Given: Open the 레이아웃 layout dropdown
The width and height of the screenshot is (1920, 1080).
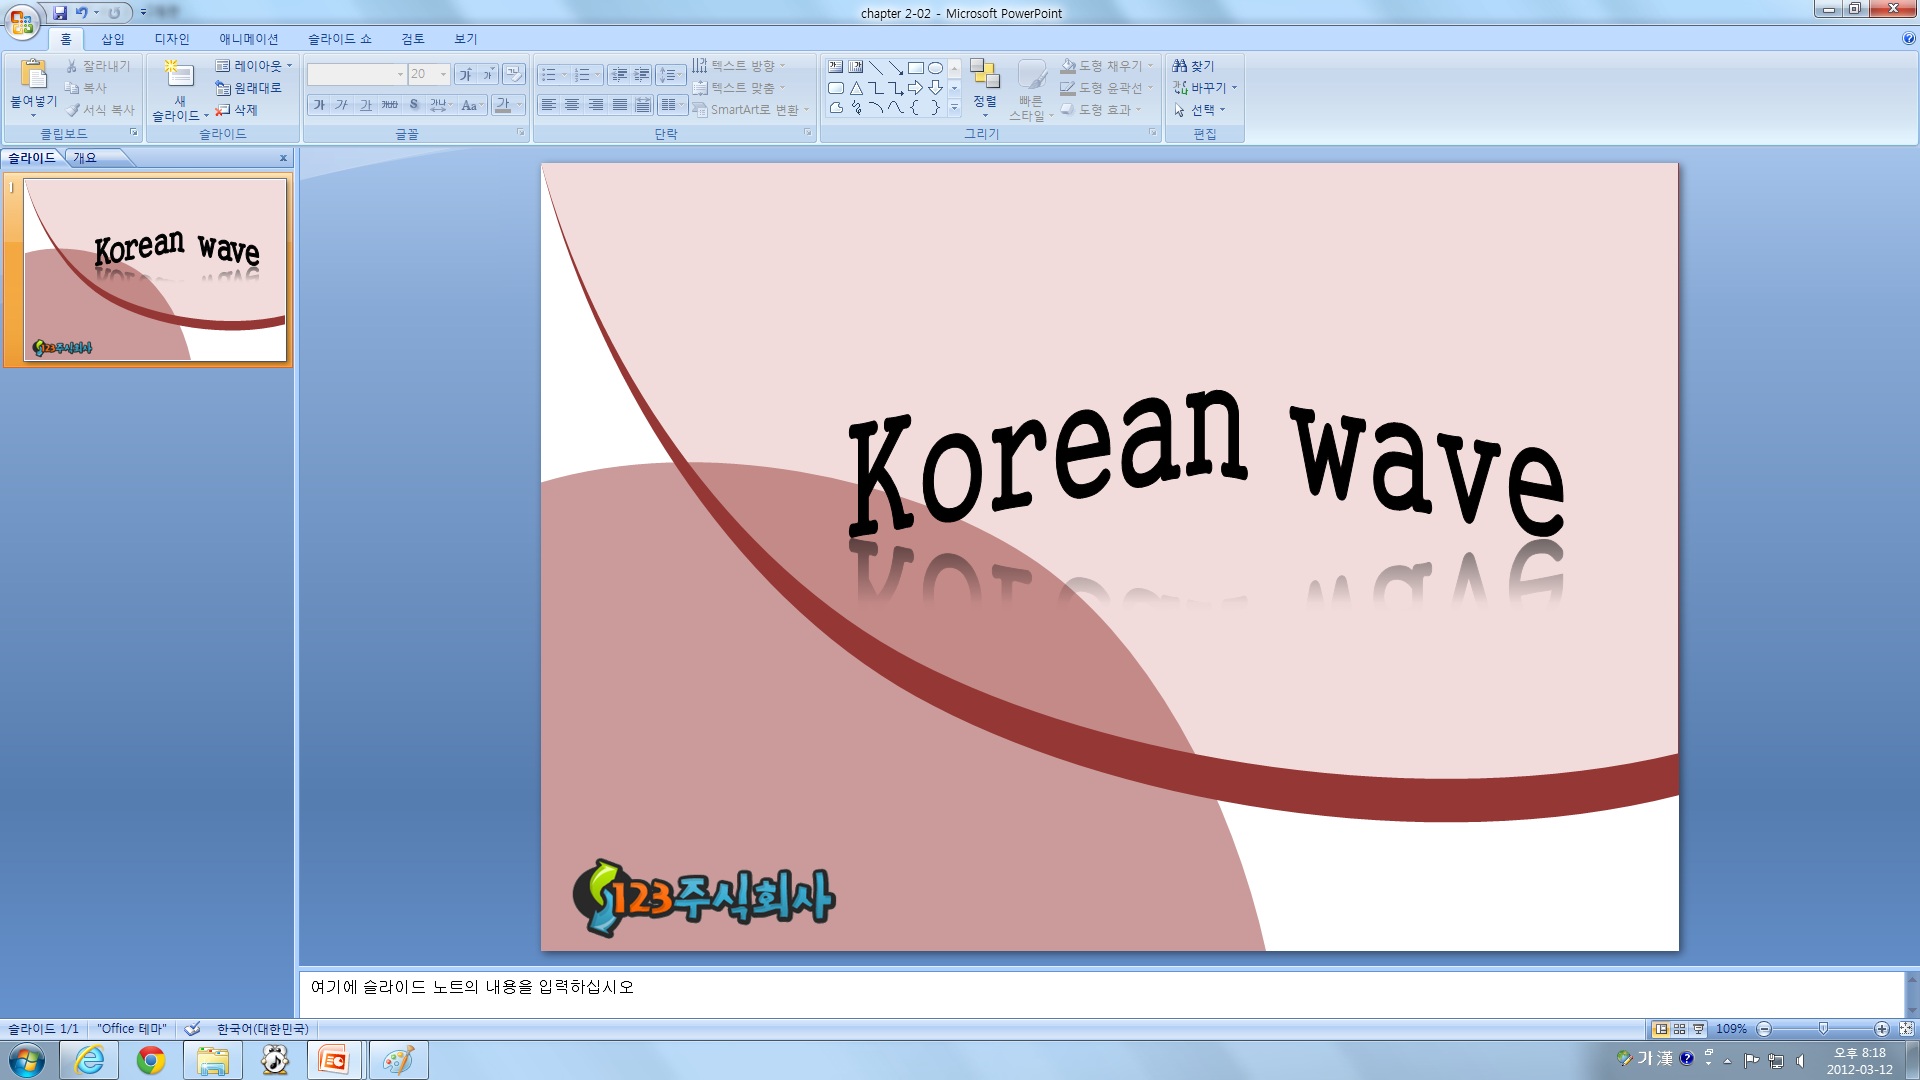Looking at the screenshot, I should click(x=254, y=66).
